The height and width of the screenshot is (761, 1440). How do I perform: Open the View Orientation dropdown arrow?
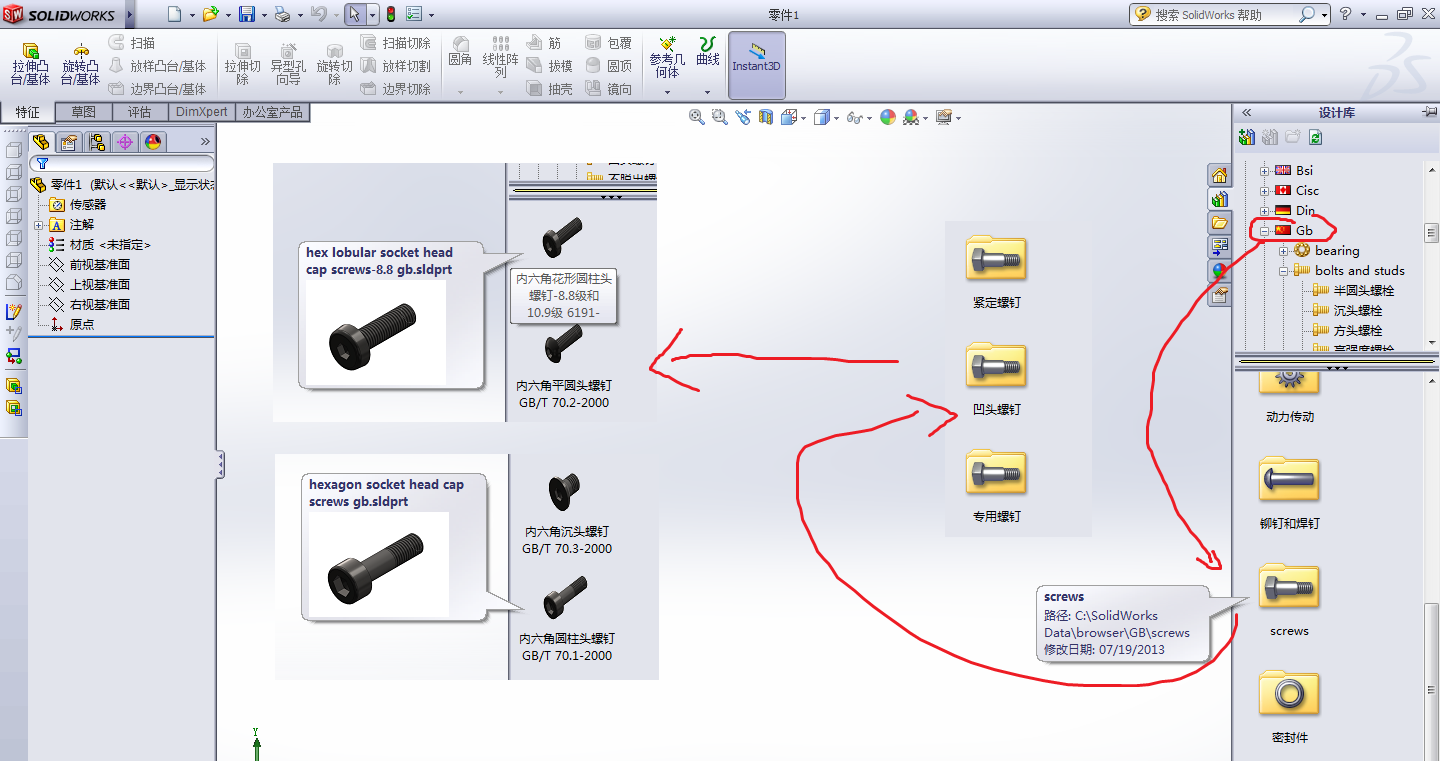(x=803, y=118)
